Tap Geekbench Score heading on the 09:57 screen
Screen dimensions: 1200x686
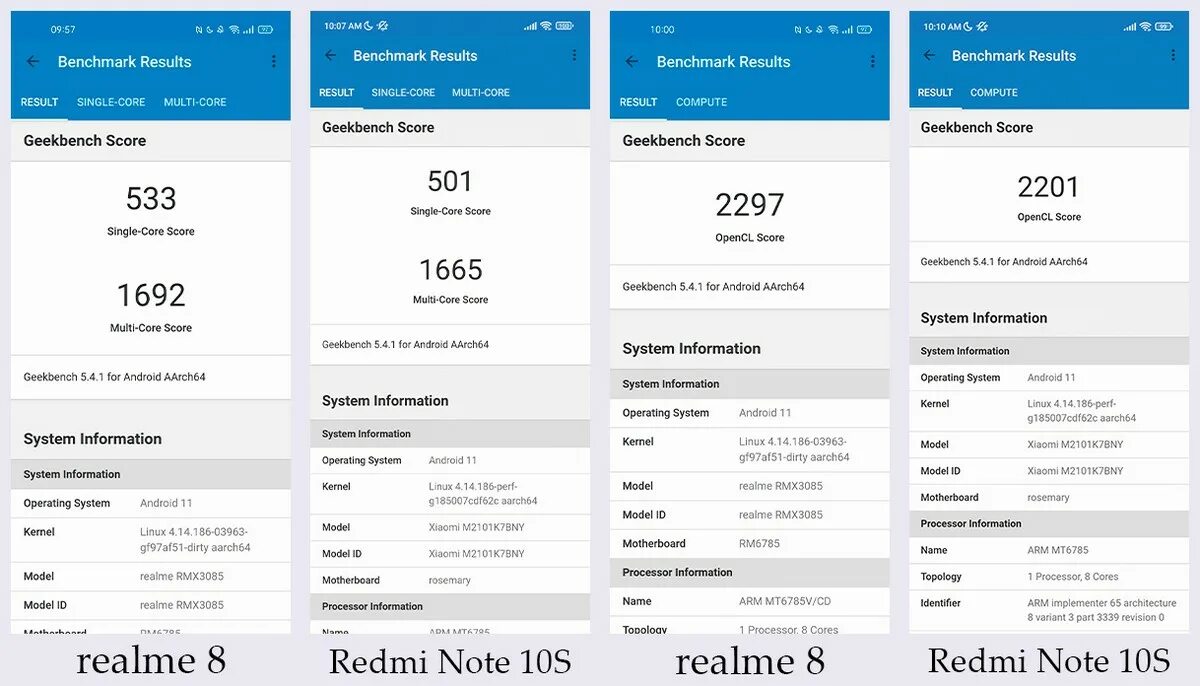tap(85, 141)
